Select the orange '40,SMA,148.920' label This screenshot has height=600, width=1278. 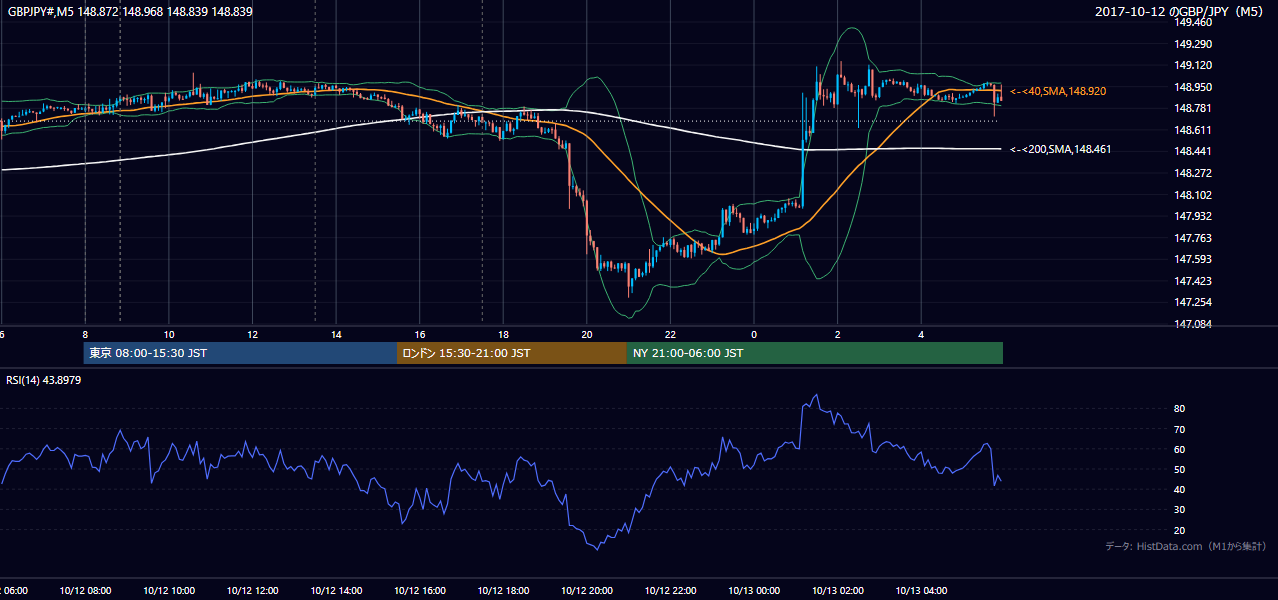[x=1058, y=91]
